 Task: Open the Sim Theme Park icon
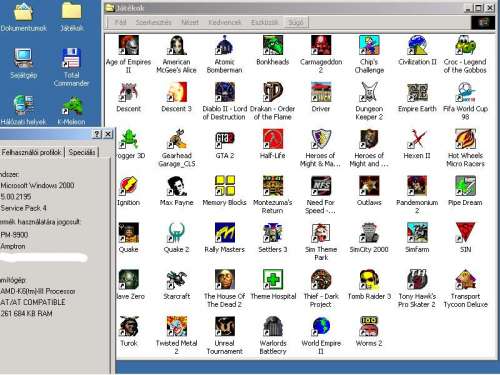pyautogui.click(x=321, y=233)
